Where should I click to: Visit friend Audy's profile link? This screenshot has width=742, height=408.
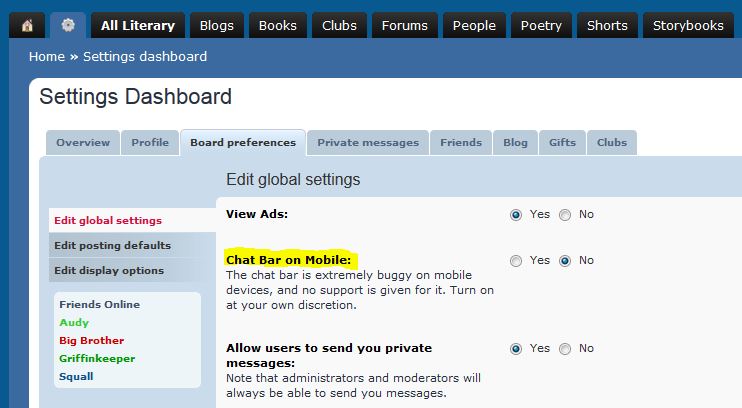74,322
